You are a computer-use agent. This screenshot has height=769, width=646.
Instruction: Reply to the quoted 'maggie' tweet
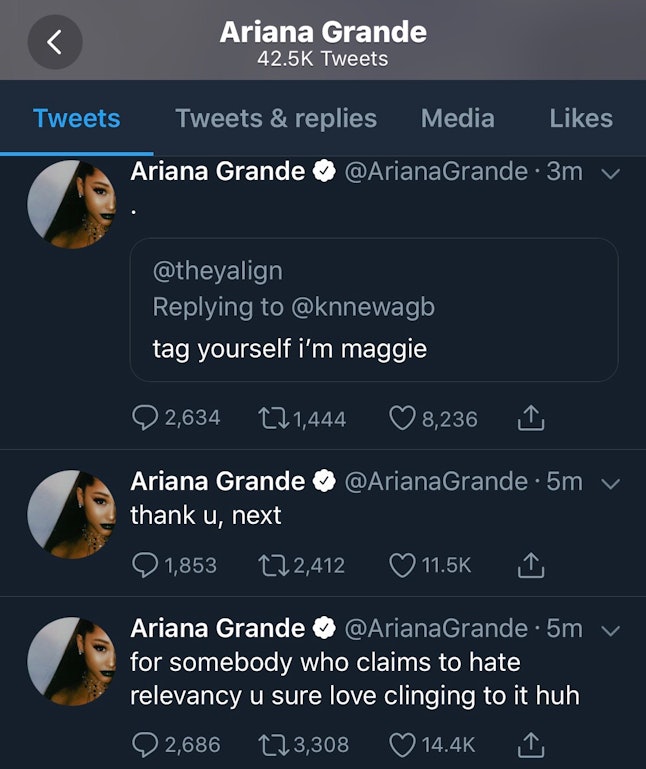coord(146,418)
